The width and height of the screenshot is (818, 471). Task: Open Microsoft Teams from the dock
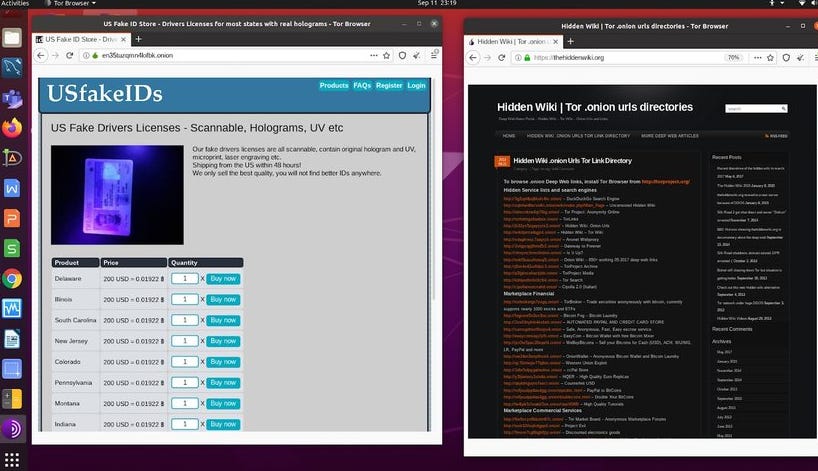coord(11,98)
